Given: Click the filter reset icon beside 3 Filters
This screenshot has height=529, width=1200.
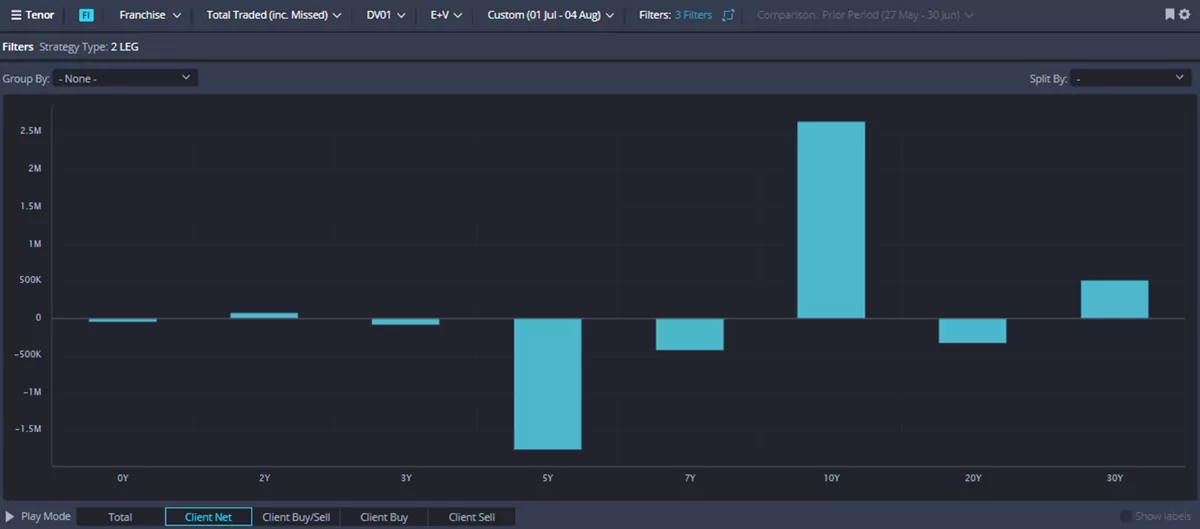Looking at the screenshot, I should click(x=728, y=15).
